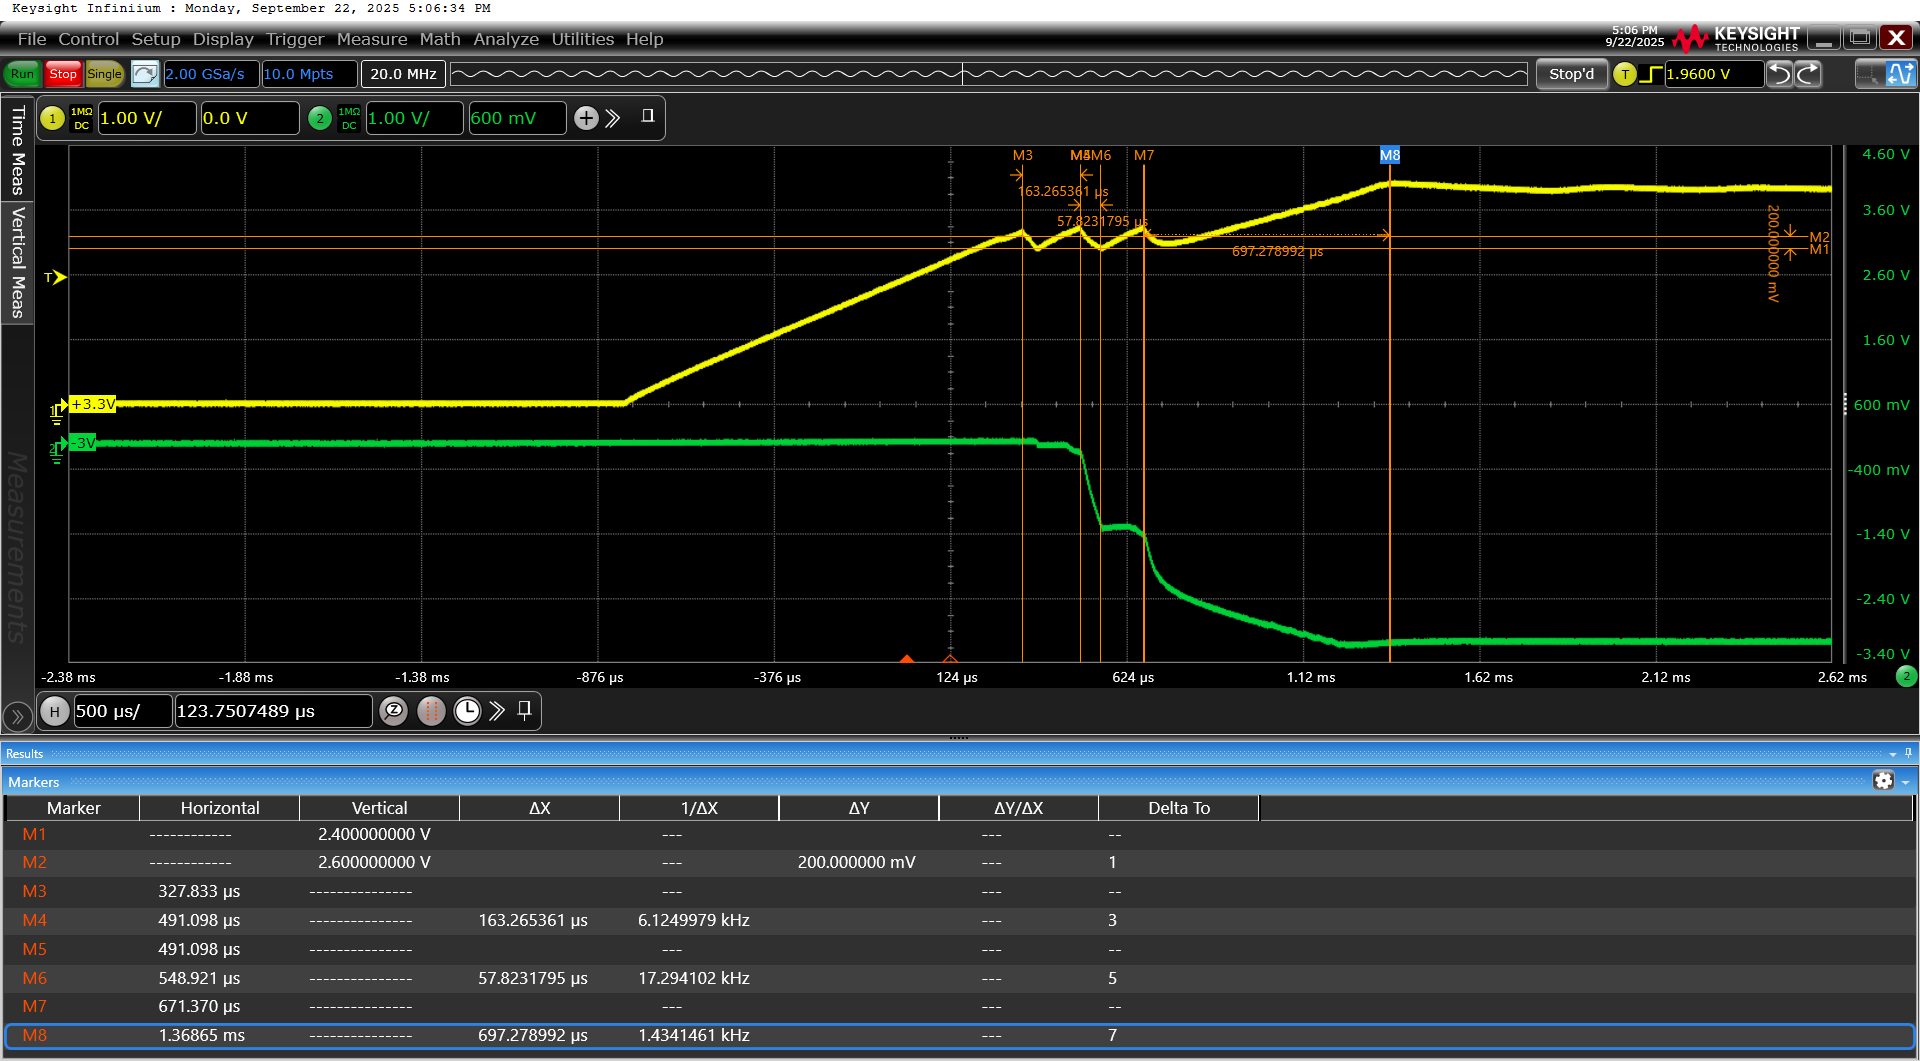This screenshot has height=1061, width=1920.
Task: Pin the channel settings bar
Action: click(x=648, y=116)
